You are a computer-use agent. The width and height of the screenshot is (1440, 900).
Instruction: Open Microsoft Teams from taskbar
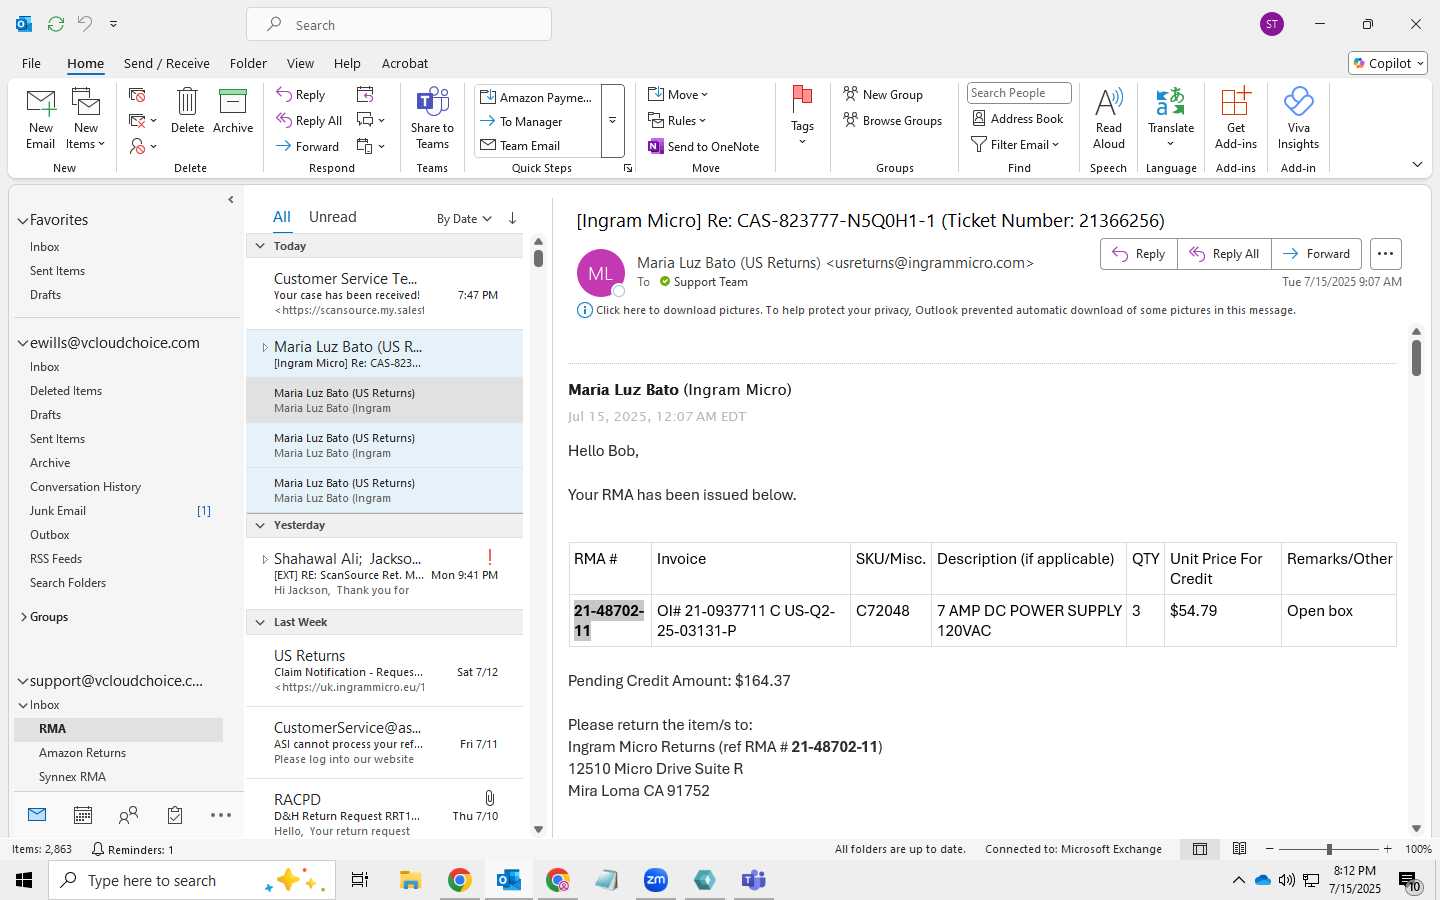point(753,880)
